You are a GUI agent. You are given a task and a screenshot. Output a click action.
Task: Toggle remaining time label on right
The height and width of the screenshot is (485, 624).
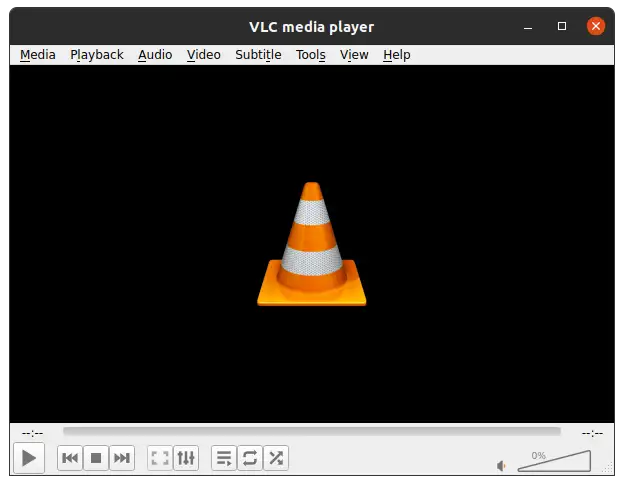(592, 433)
